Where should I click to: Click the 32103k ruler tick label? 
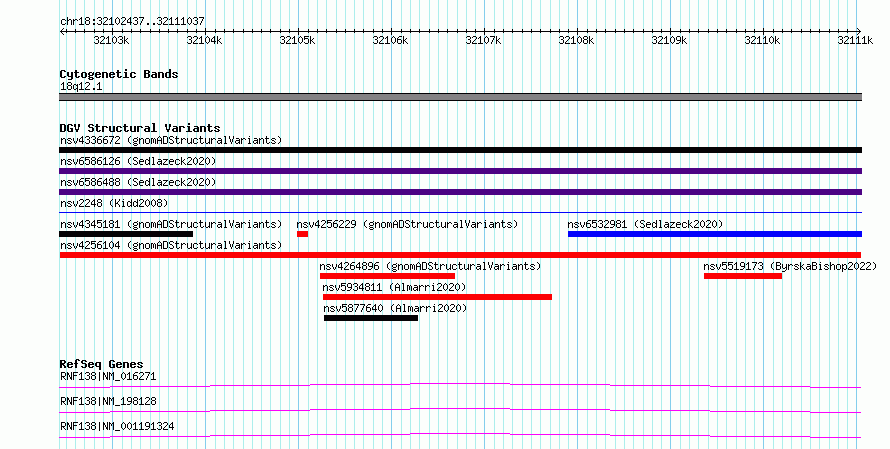pos(111,40)
